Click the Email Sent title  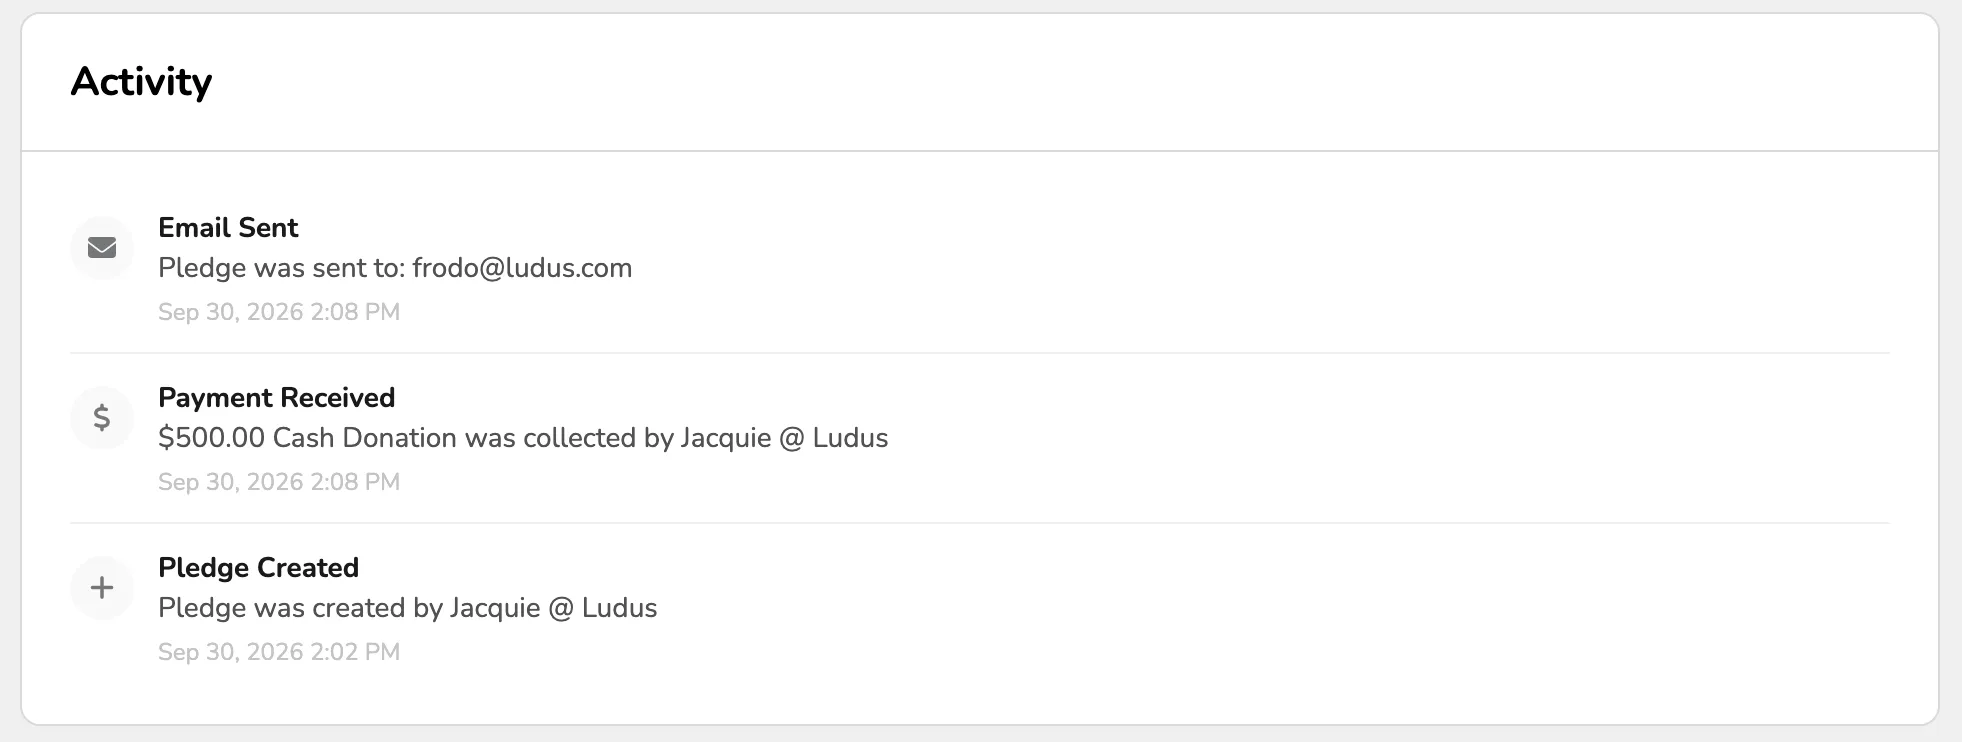click(x=228, y=228)
